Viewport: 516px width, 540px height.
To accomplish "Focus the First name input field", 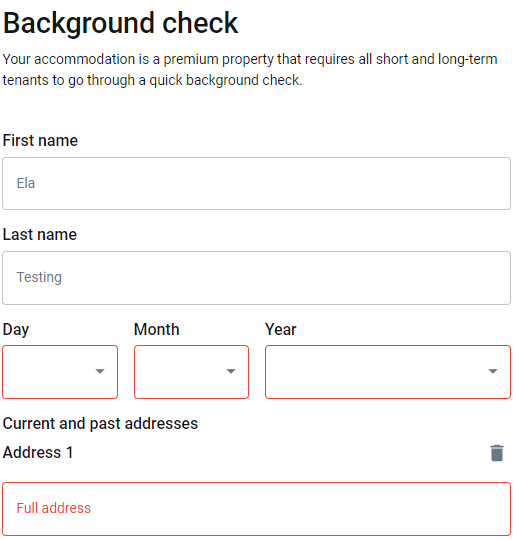I will click(x=257, y=184).
